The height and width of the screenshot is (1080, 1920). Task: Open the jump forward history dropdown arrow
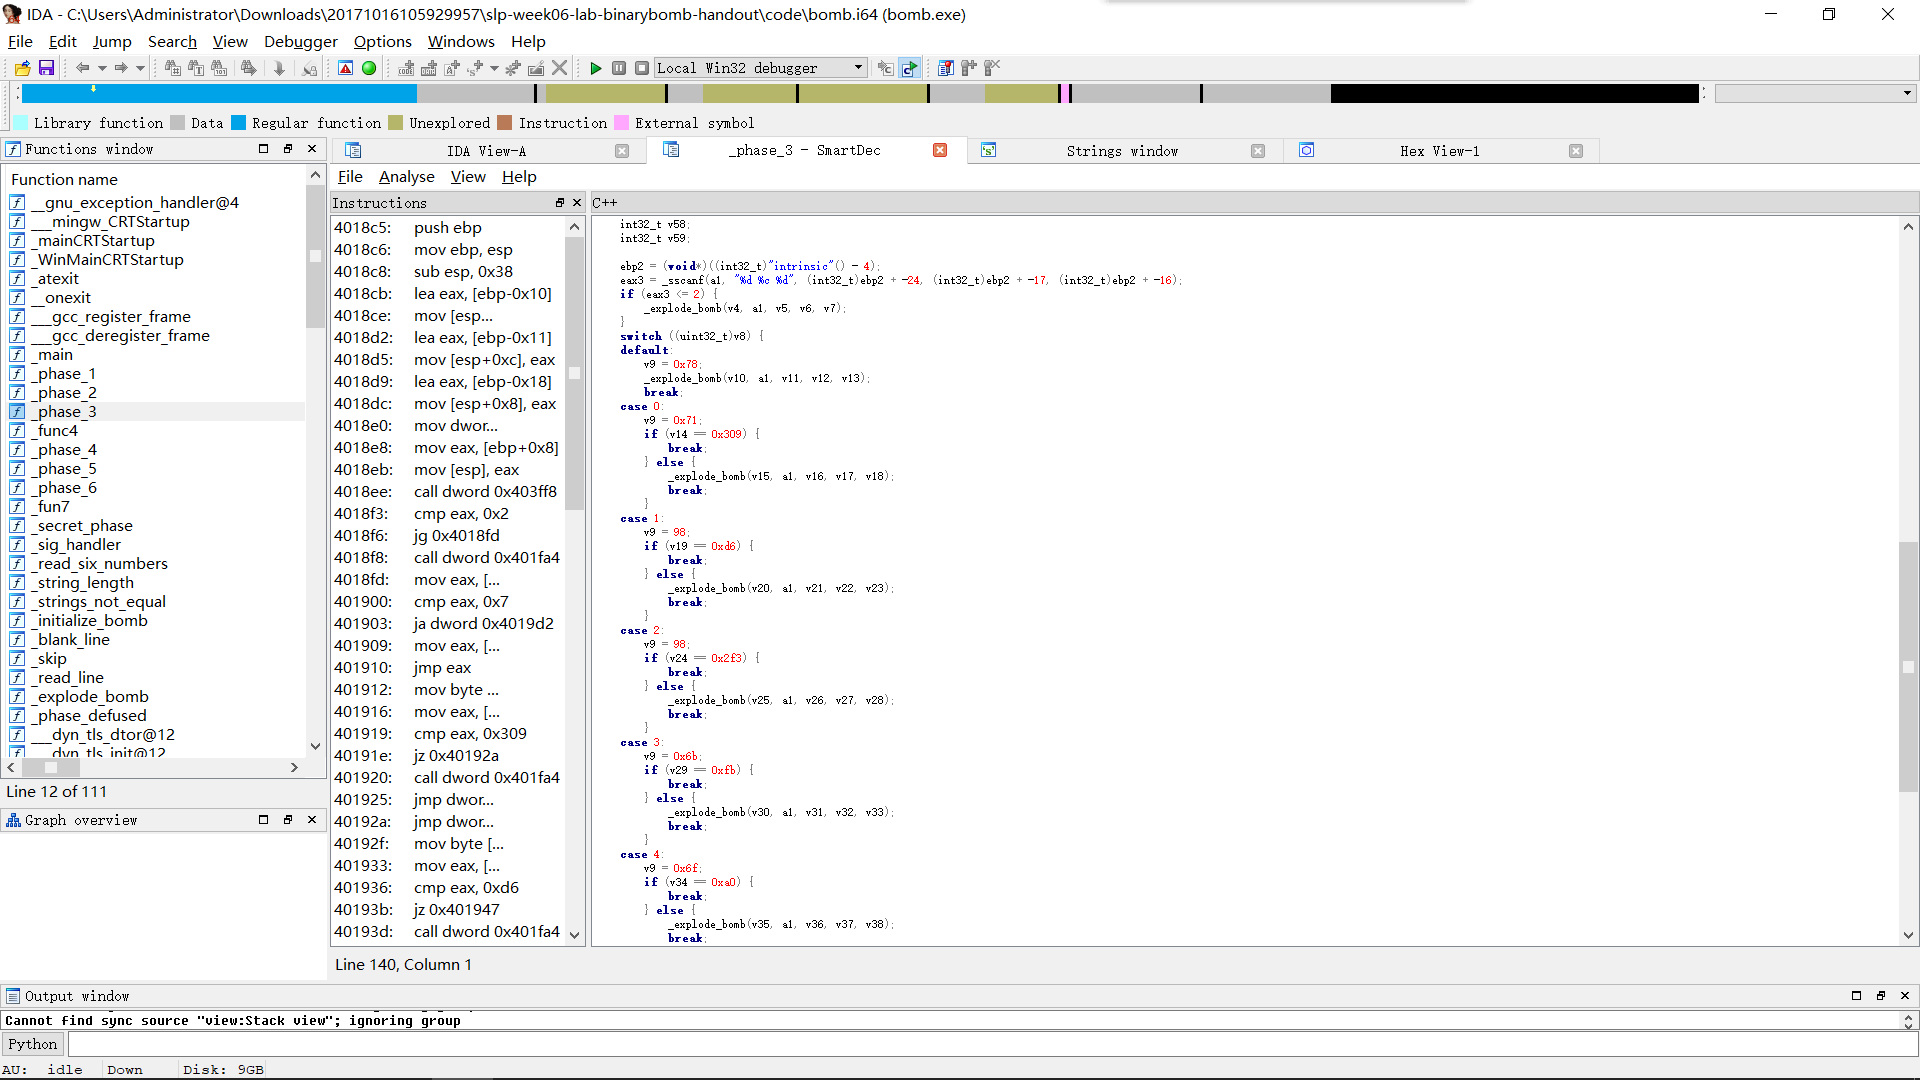(140, 68)
